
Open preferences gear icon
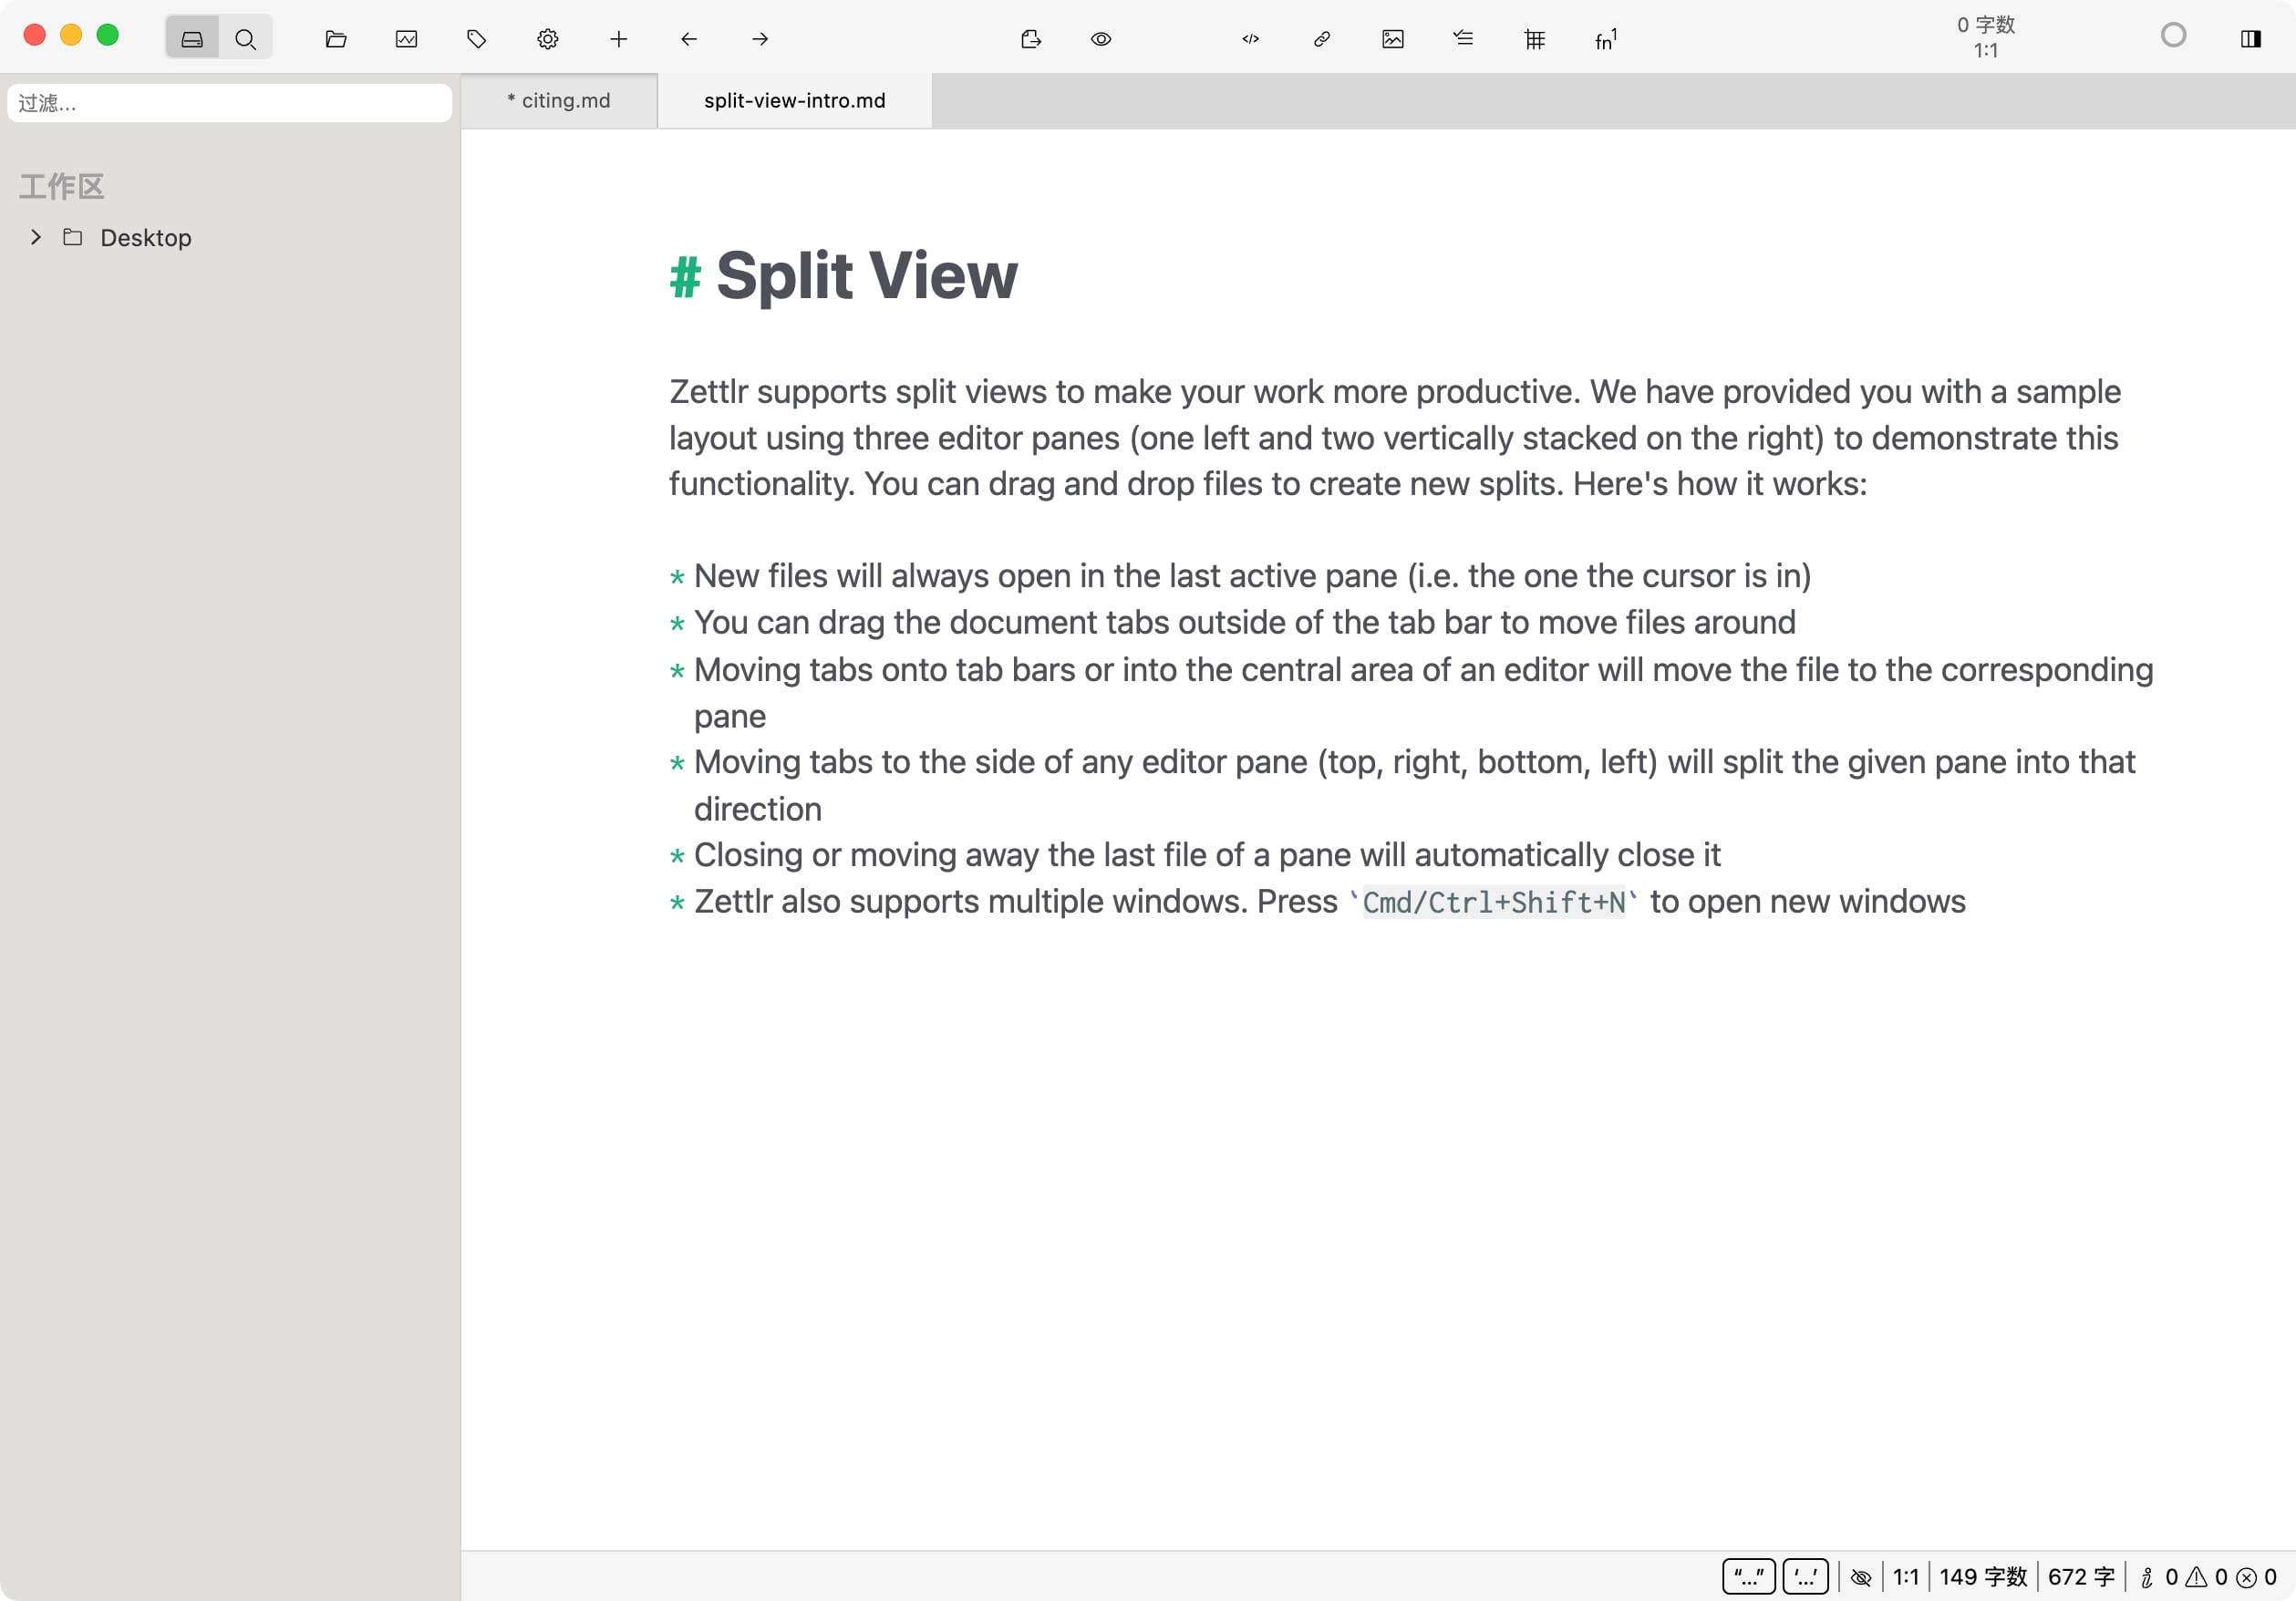(548, 39)
